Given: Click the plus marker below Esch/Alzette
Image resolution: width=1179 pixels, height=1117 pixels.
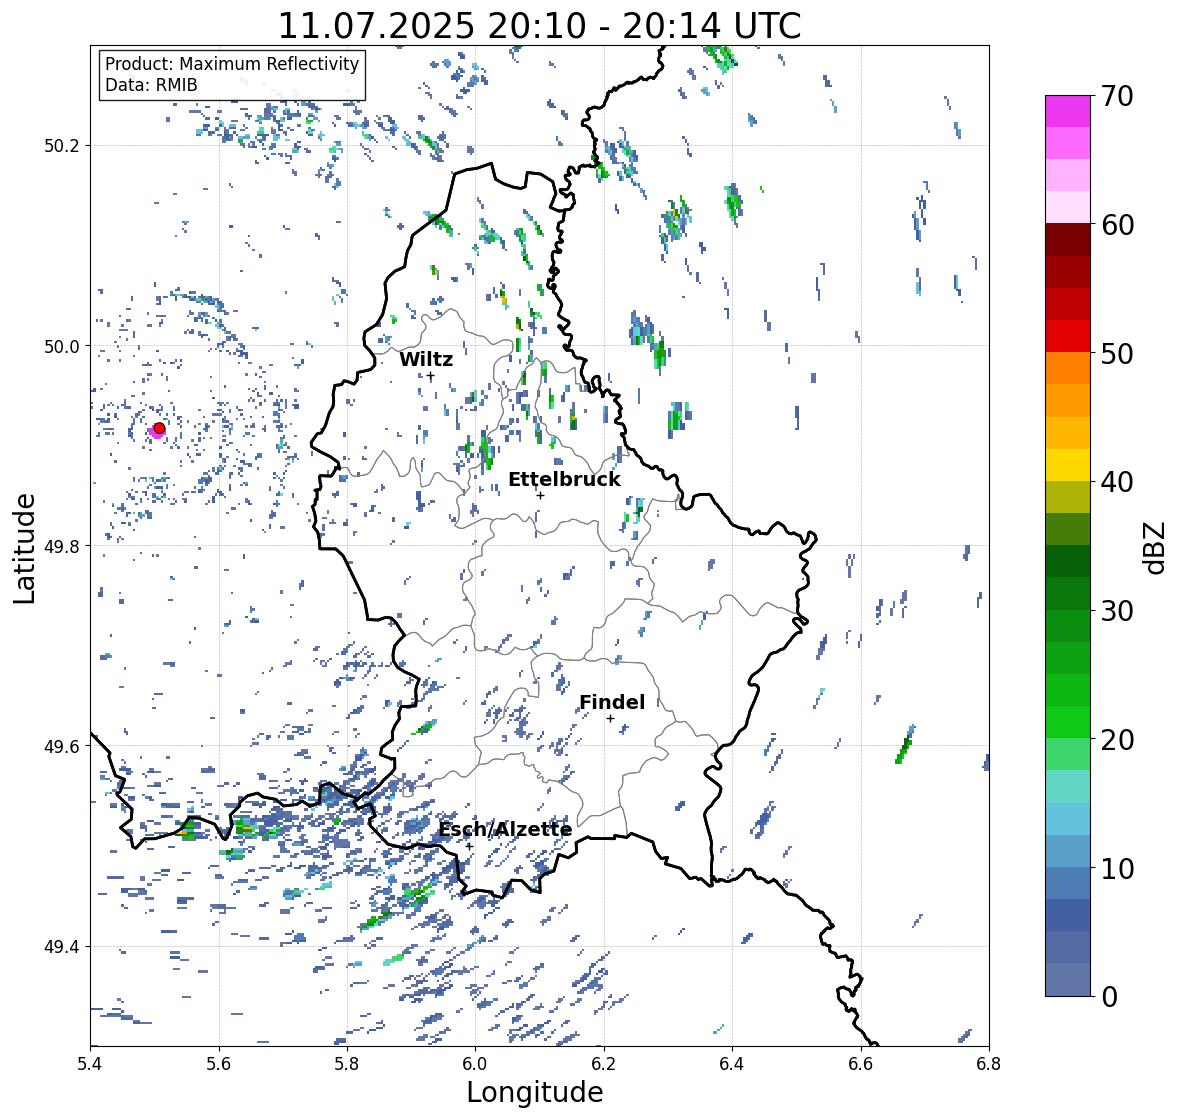Looking at the screenshot, I should [x=469, y=846].
